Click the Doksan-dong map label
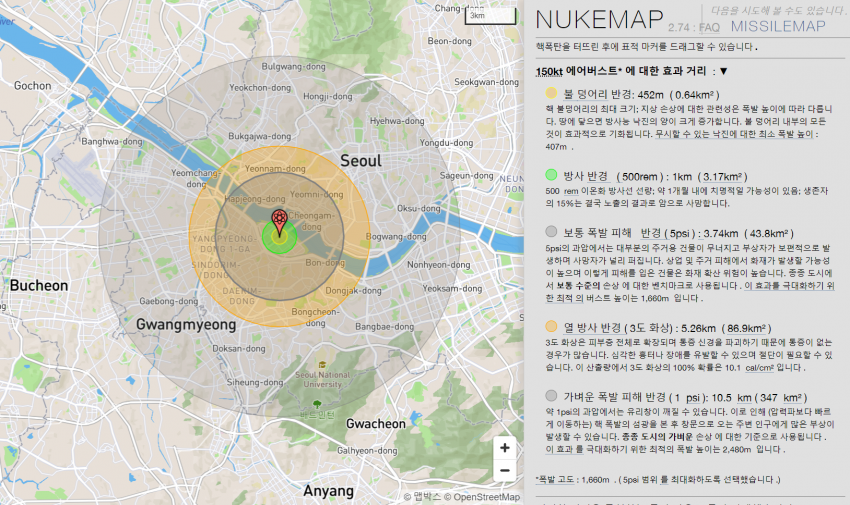Image resolution: width=850 pixels, height=505 pixels. click(239, 348)
